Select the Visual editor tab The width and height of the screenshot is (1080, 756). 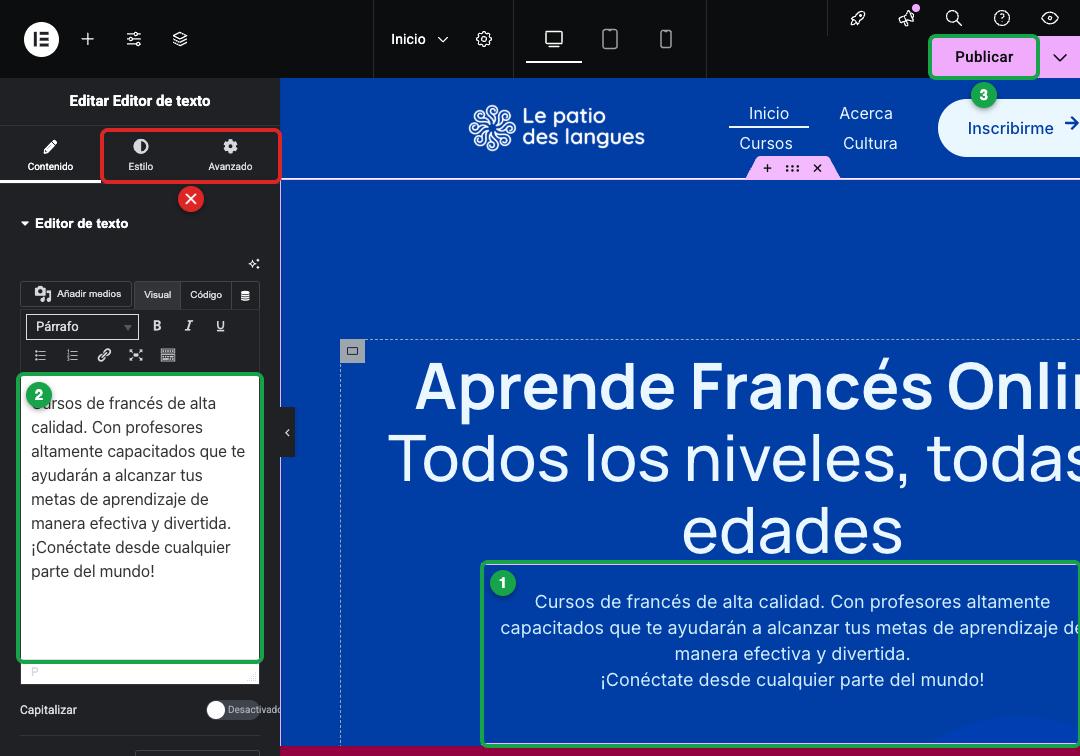pyautogui.click(x=157, y=295)
